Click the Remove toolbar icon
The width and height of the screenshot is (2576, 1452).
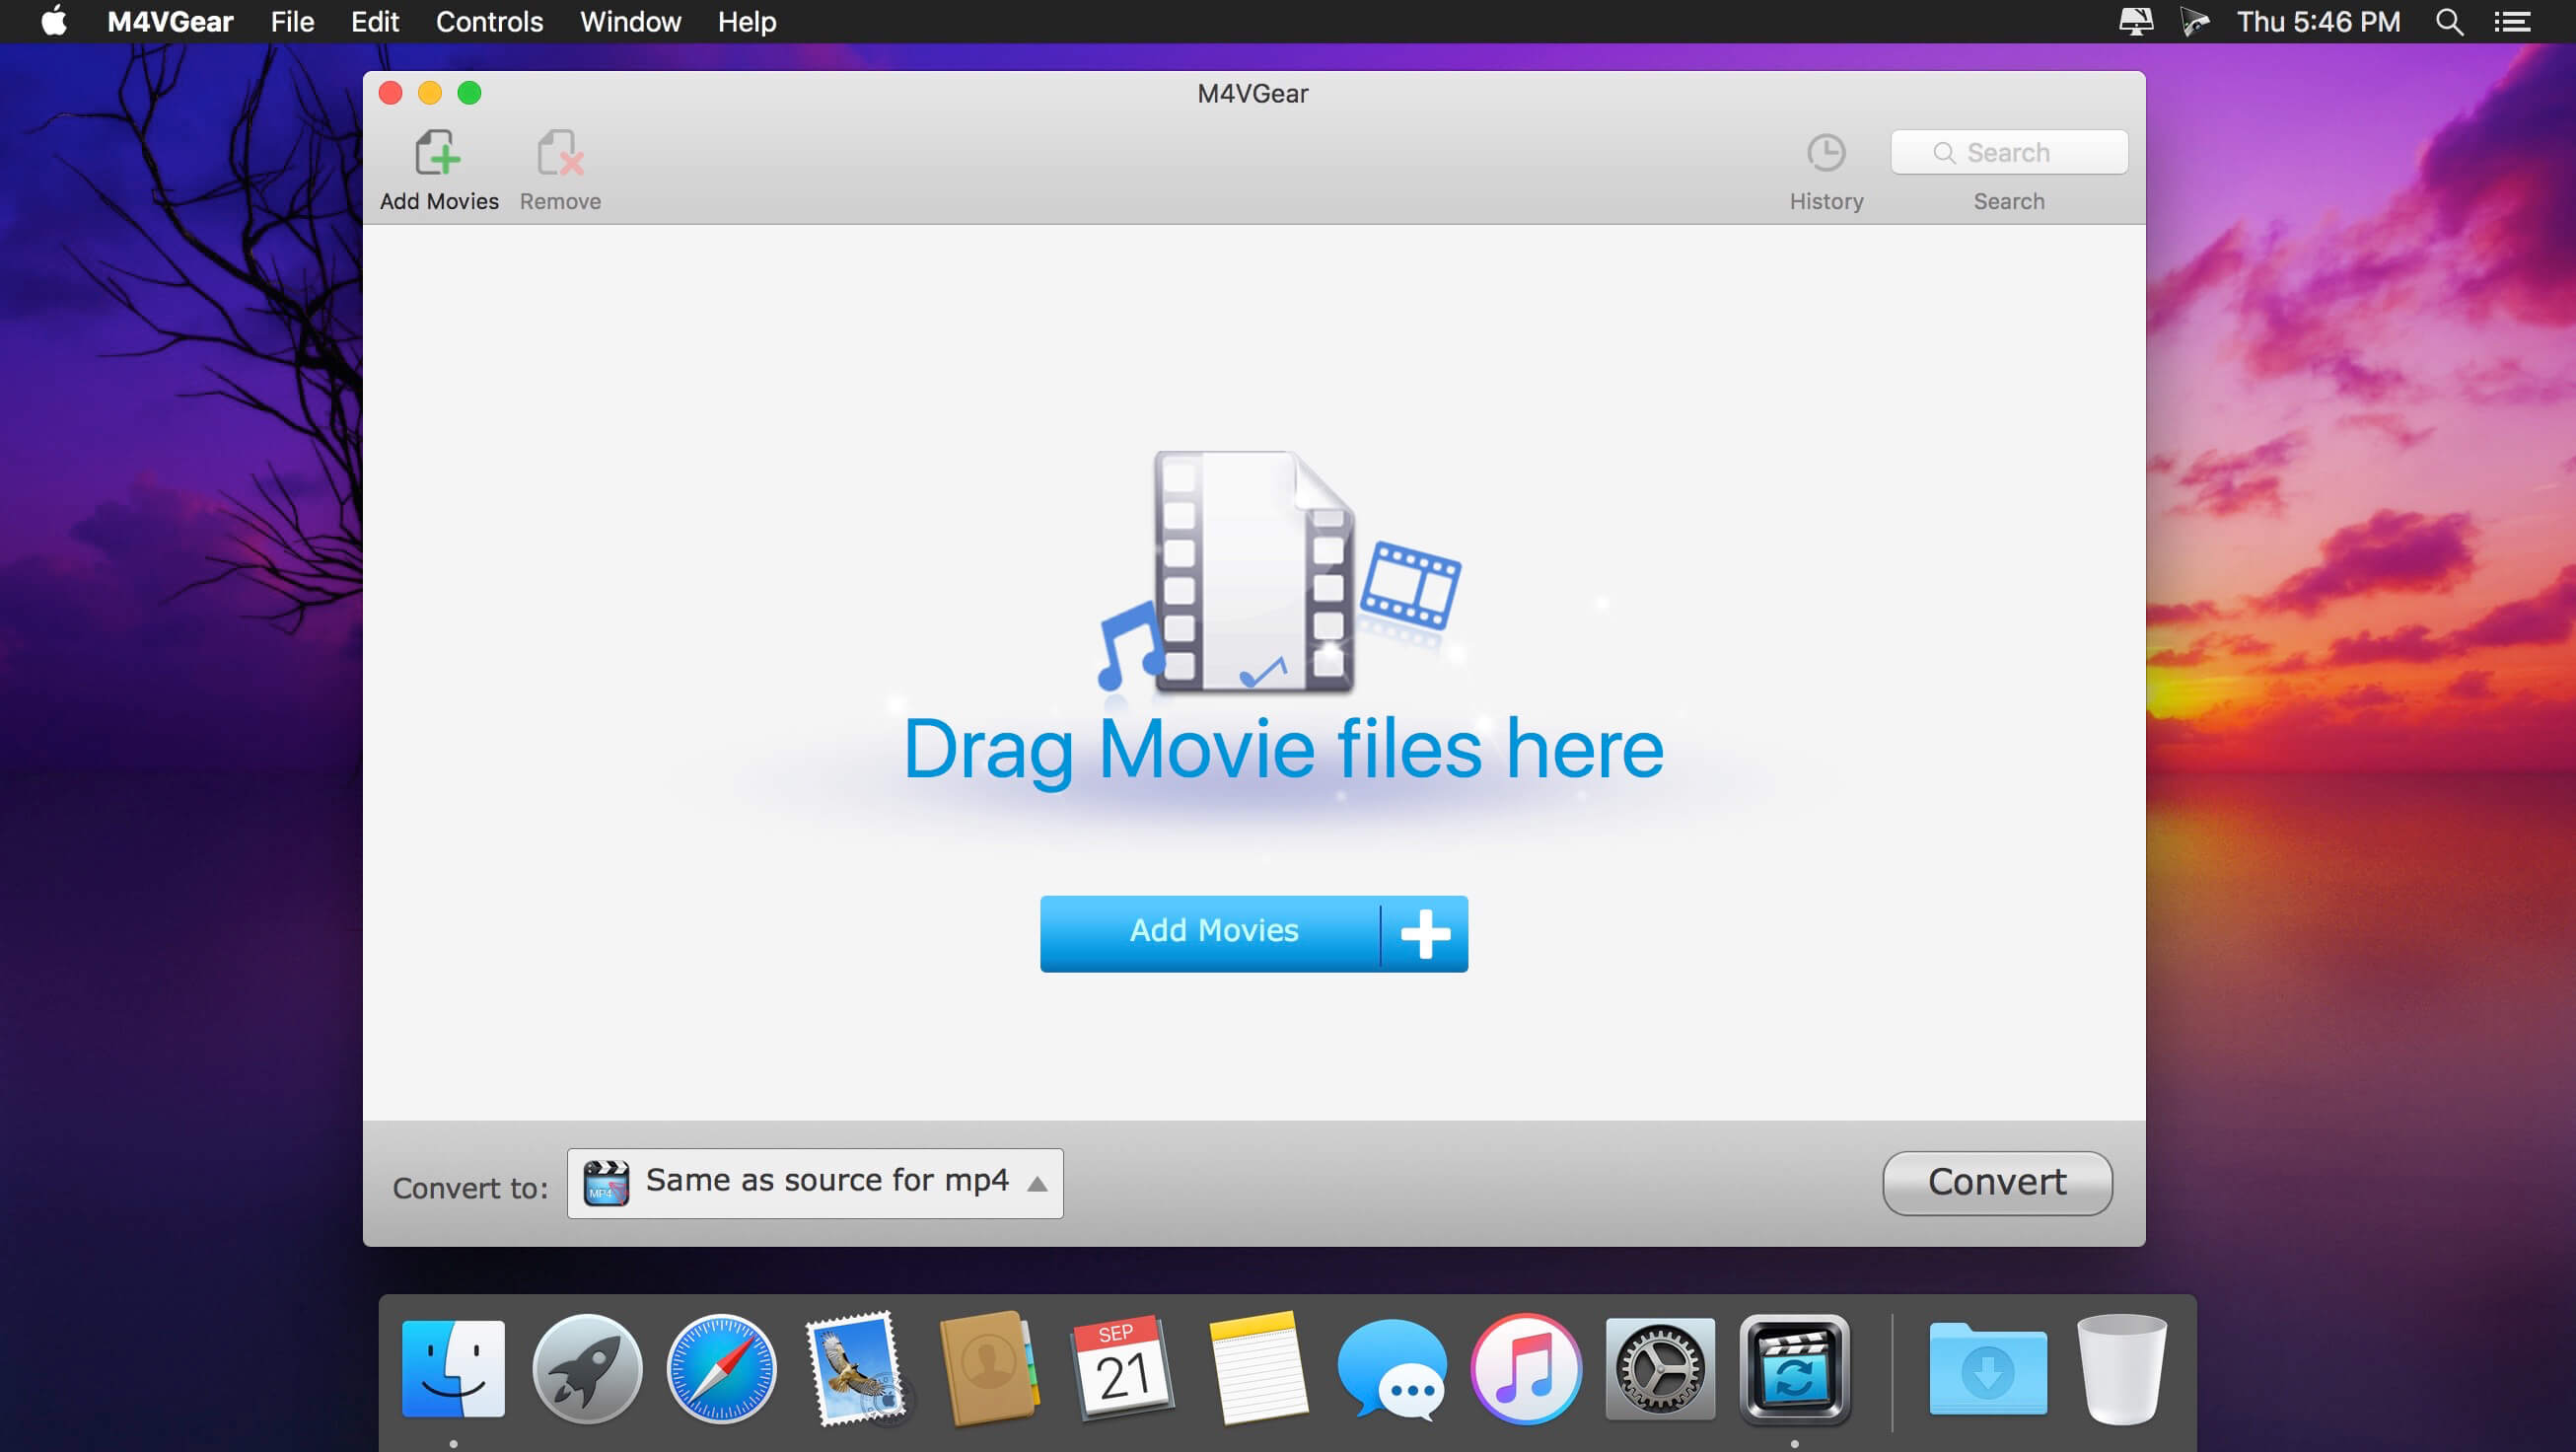pyautogui.click(x=560, y=154)
